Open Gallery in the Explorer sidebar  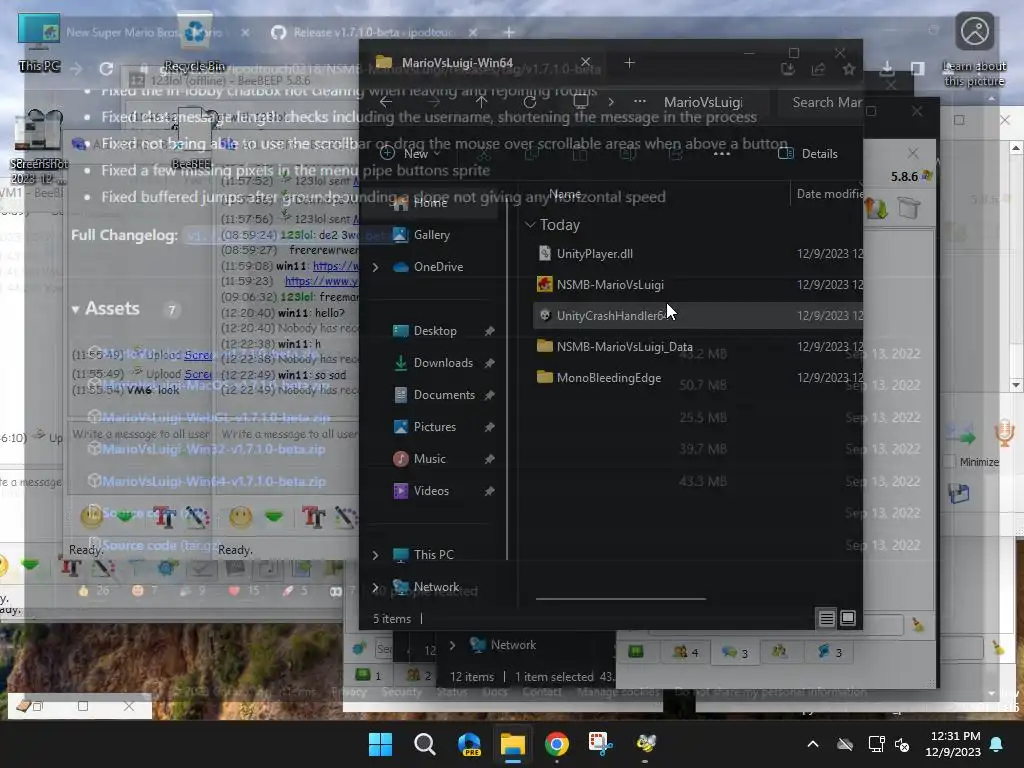coord(431,234)
